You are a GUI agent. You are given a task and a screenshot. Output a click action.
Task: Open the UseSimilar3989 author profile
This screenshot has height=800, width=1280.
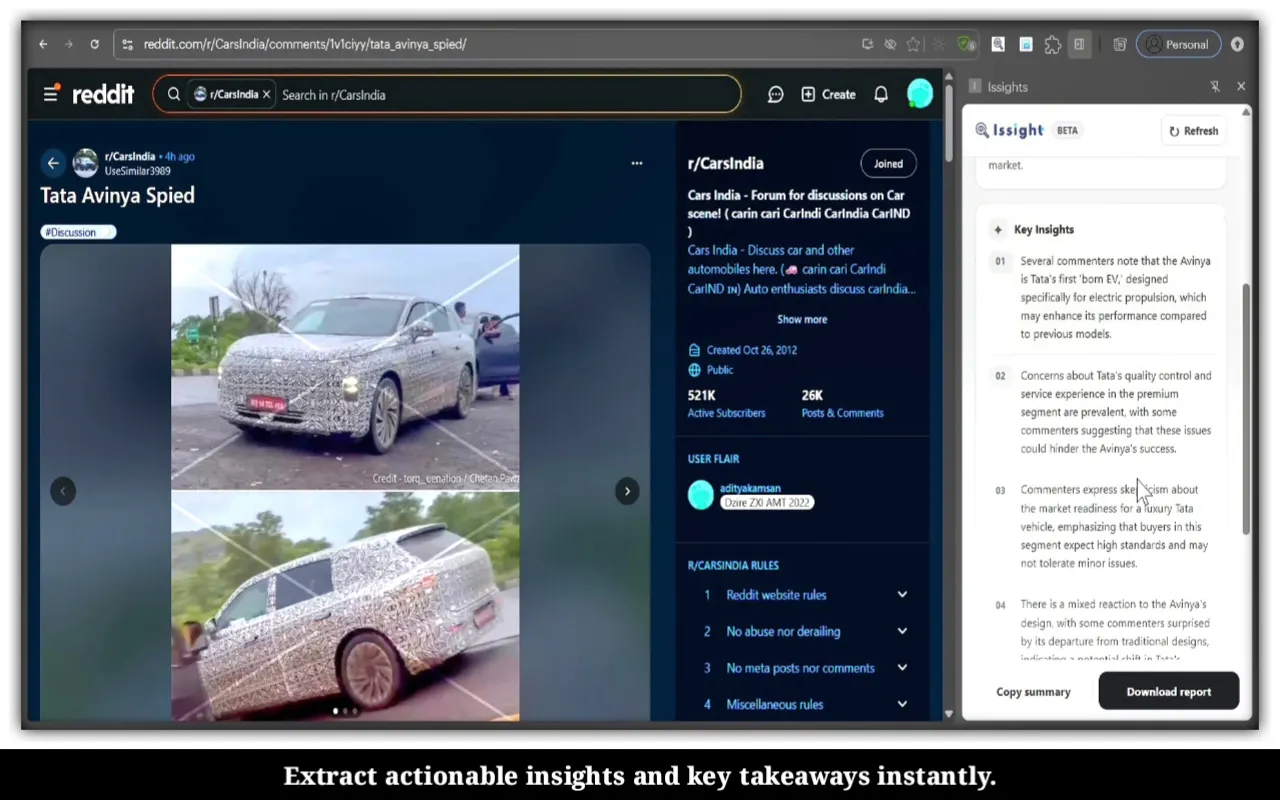pyautogui.click(x=137, y=171)
